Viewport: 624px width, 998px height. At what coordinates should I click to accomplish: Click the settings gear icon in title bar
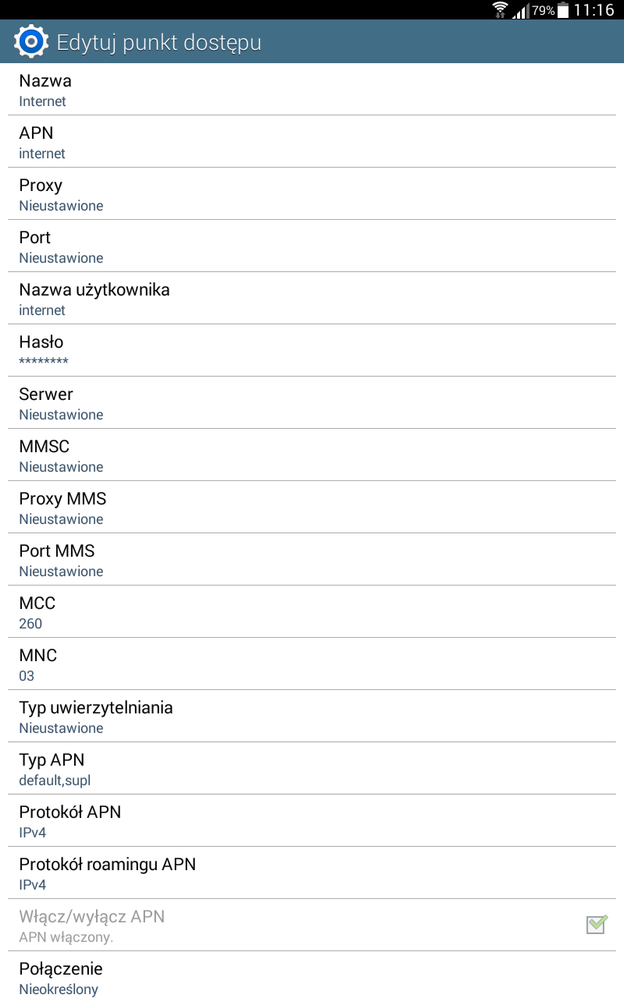pyautogui.click(x=30, y=41)
